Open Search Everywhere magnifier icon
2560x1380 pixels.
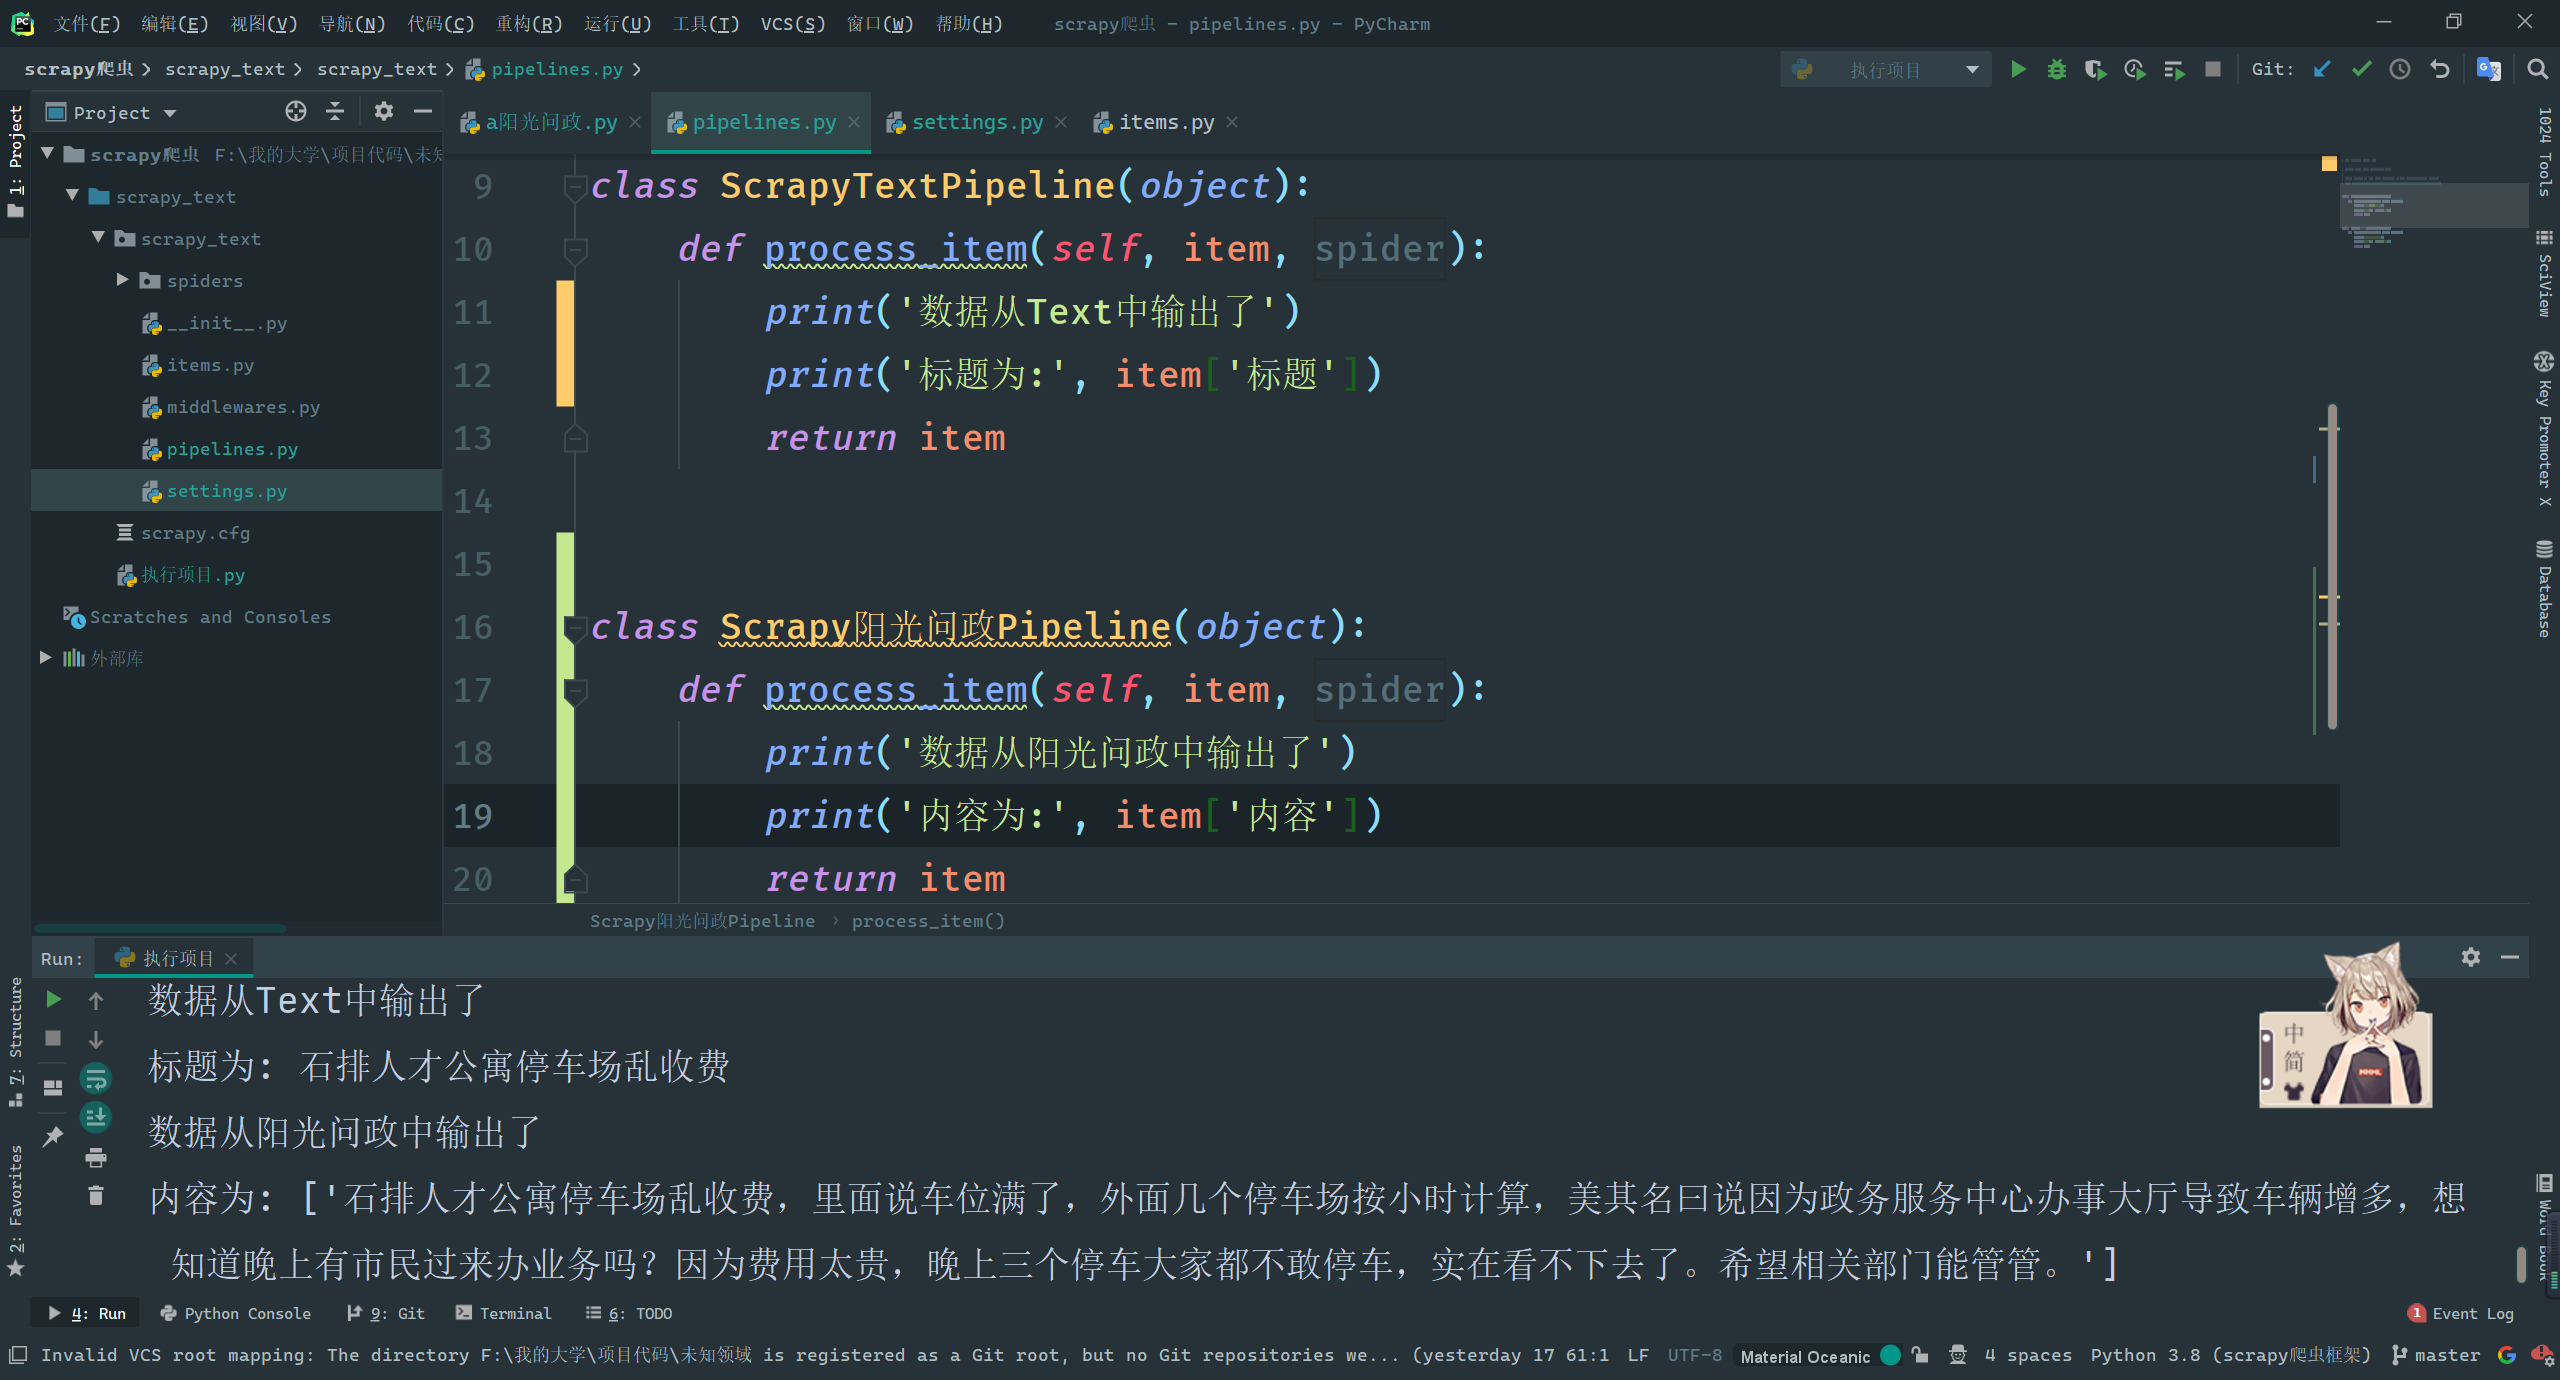click(x=2537, y=69)
